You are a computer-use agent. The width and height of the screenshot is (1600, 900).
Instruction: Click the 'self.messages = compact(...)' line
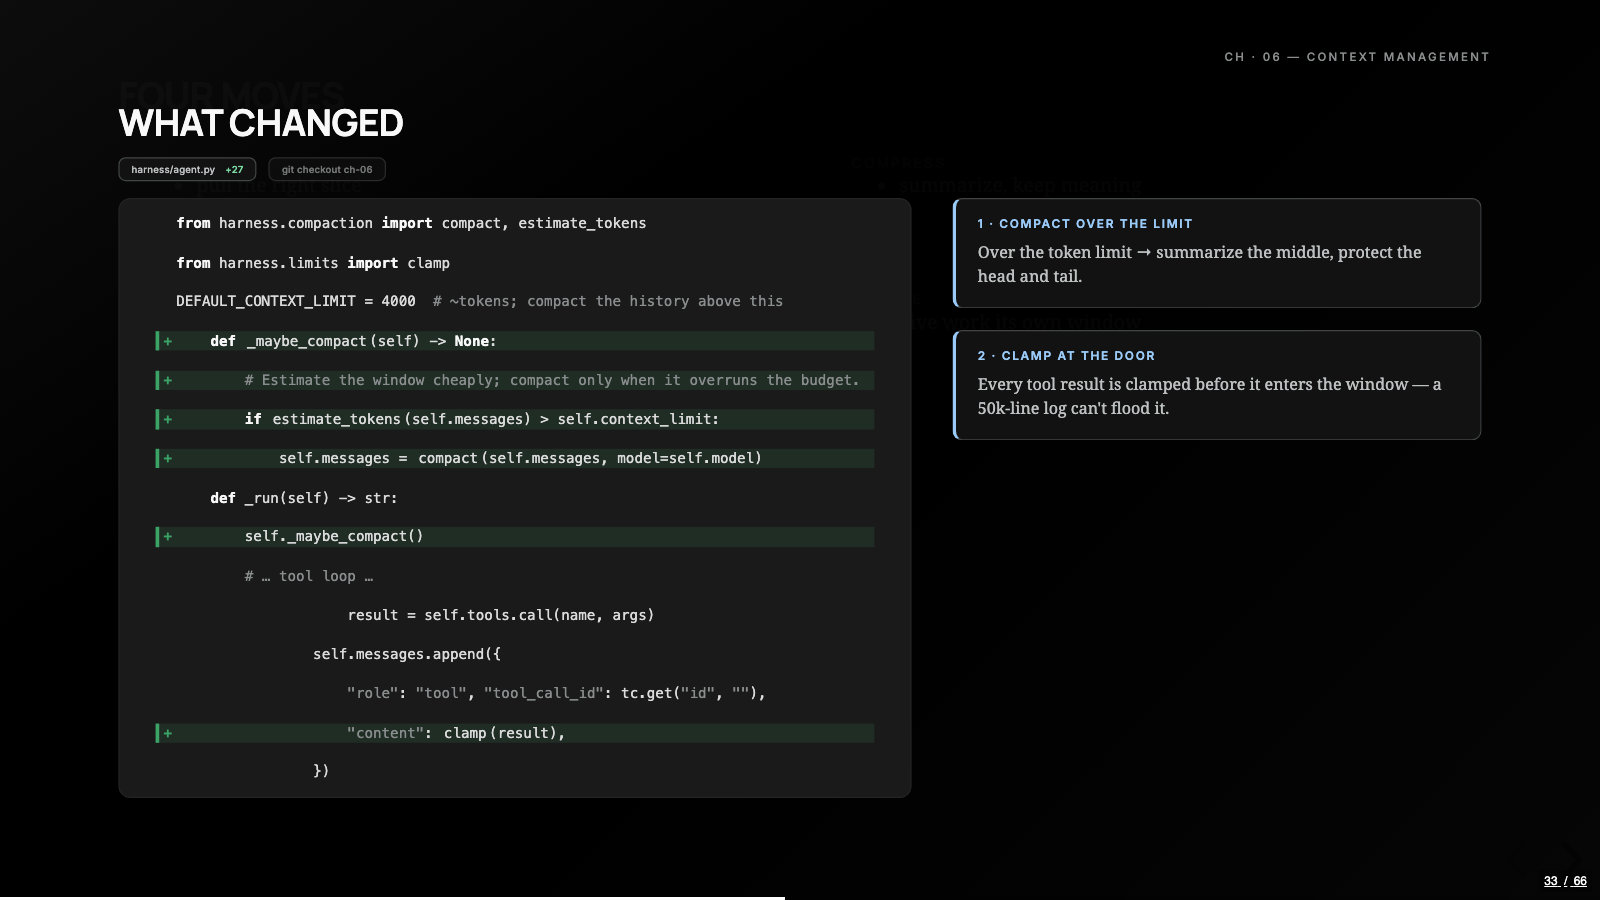coord(515,458)
